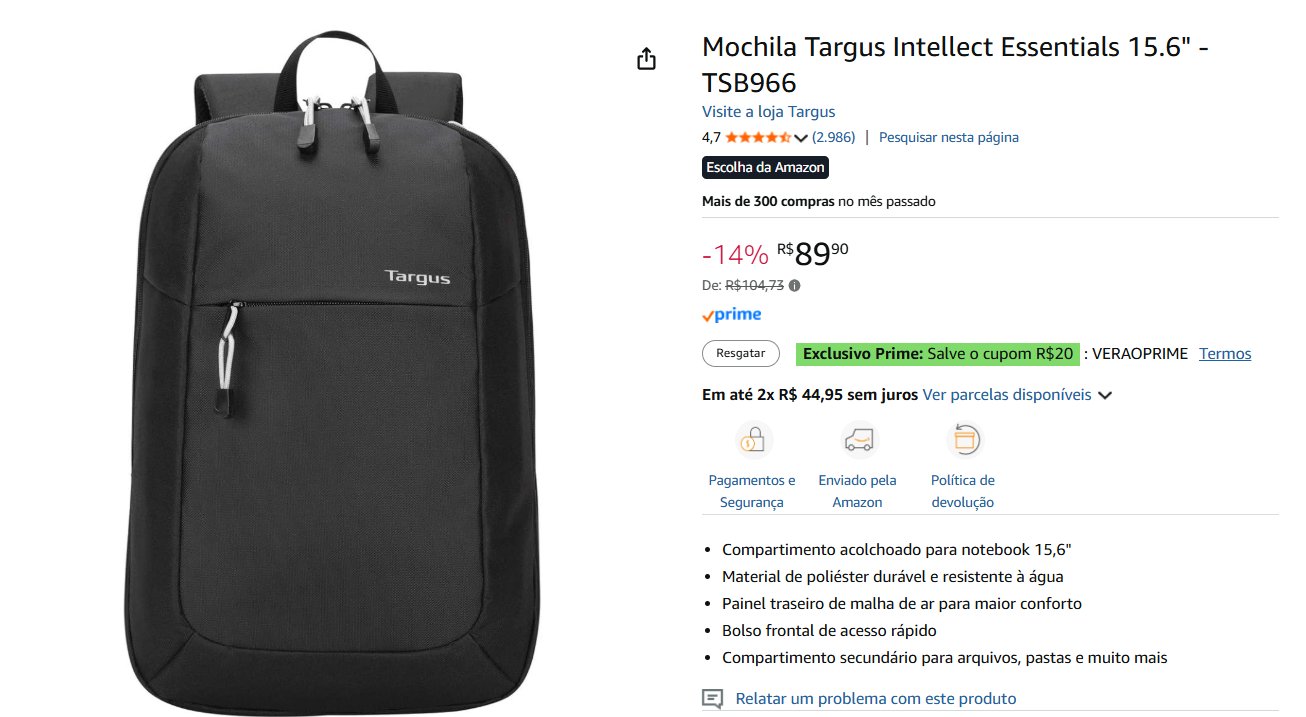Click the Prime logo badge
1306x717 pixels.
pyautogui.click(x=732, y=315)
